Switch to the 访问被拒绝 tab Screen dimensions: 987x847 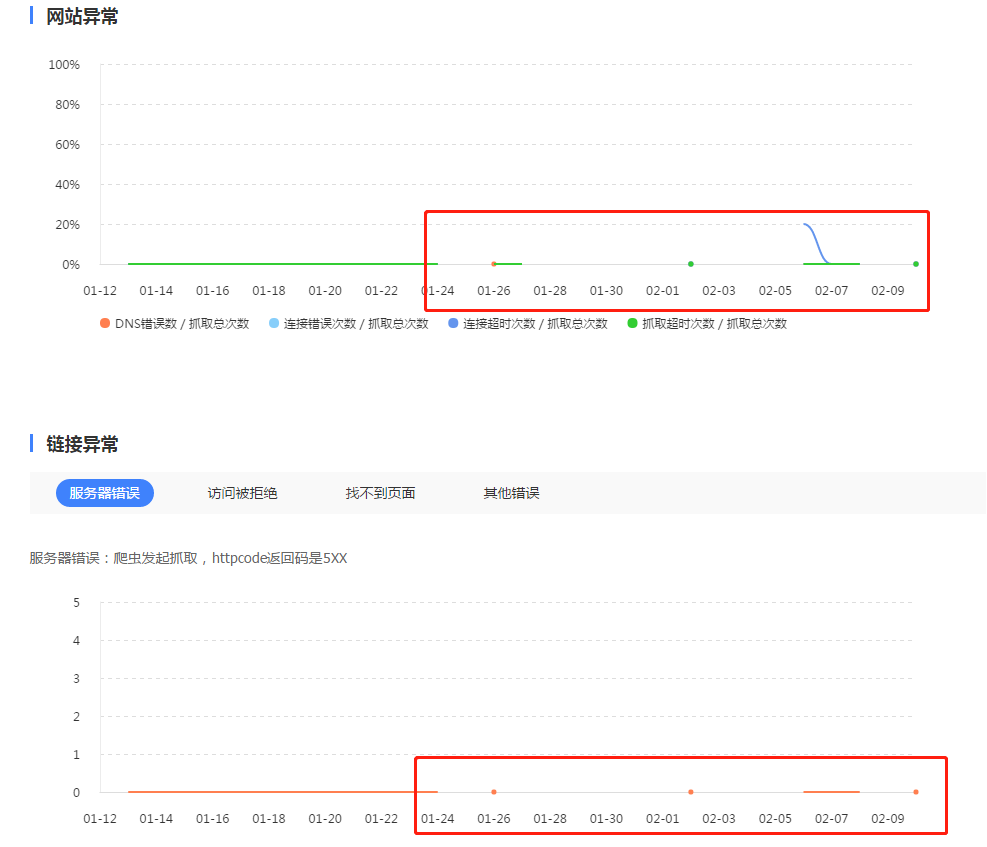coord(240,493)
